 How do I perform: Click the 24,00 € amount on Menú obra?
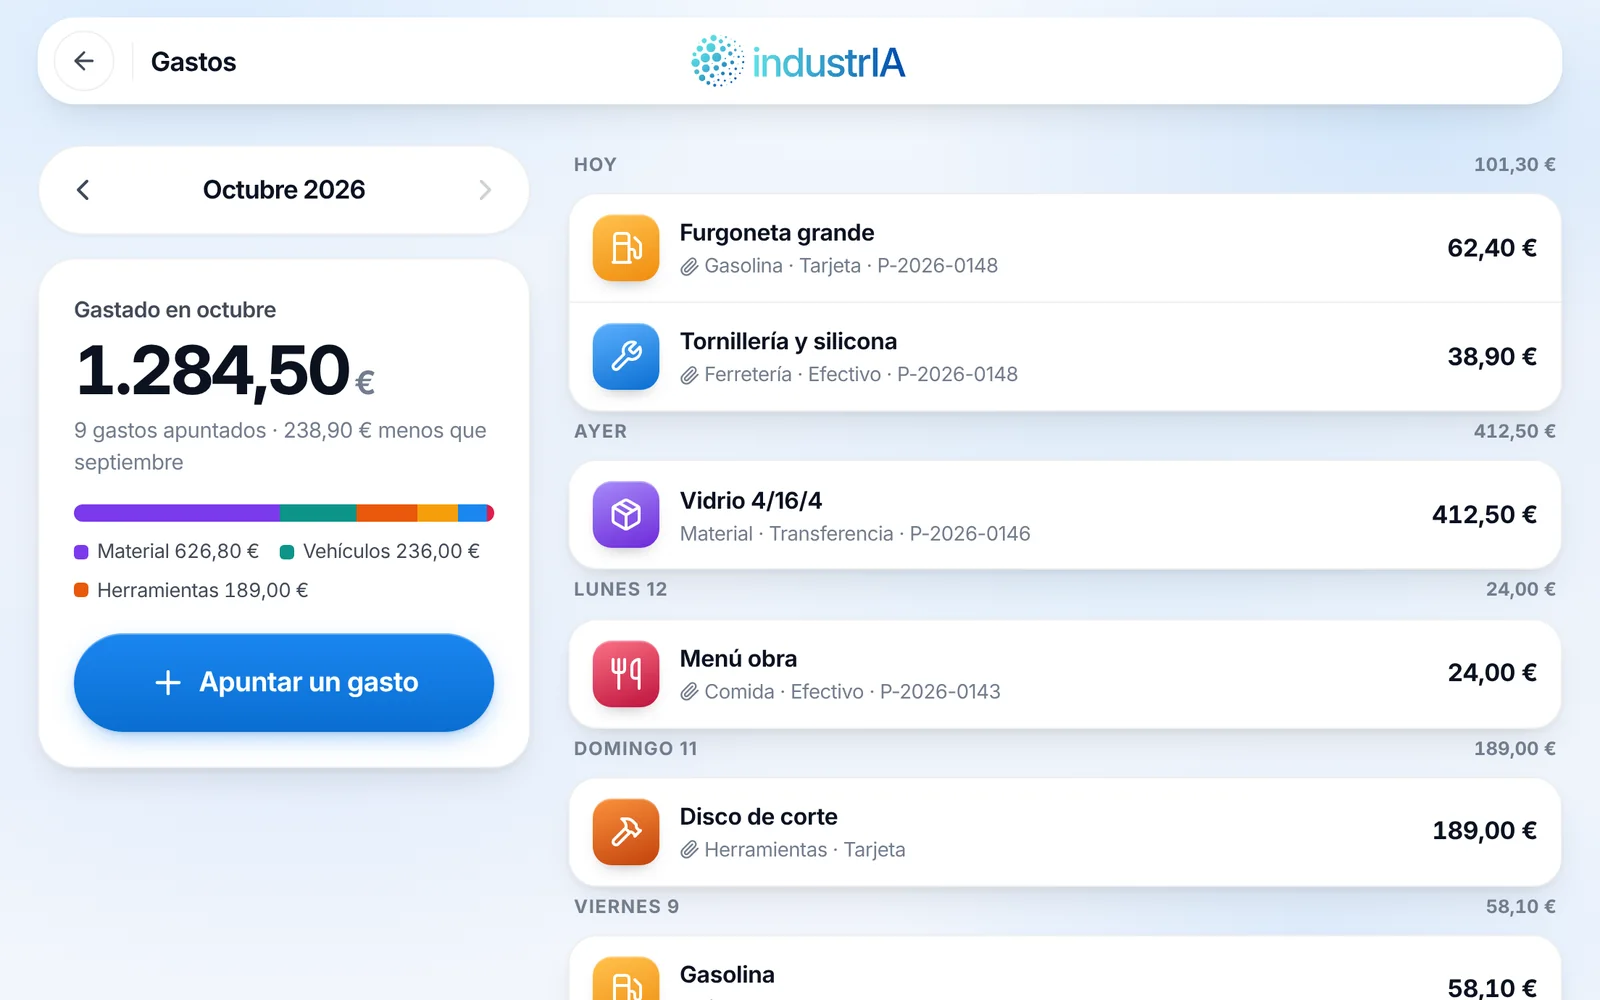(1492, 673)
